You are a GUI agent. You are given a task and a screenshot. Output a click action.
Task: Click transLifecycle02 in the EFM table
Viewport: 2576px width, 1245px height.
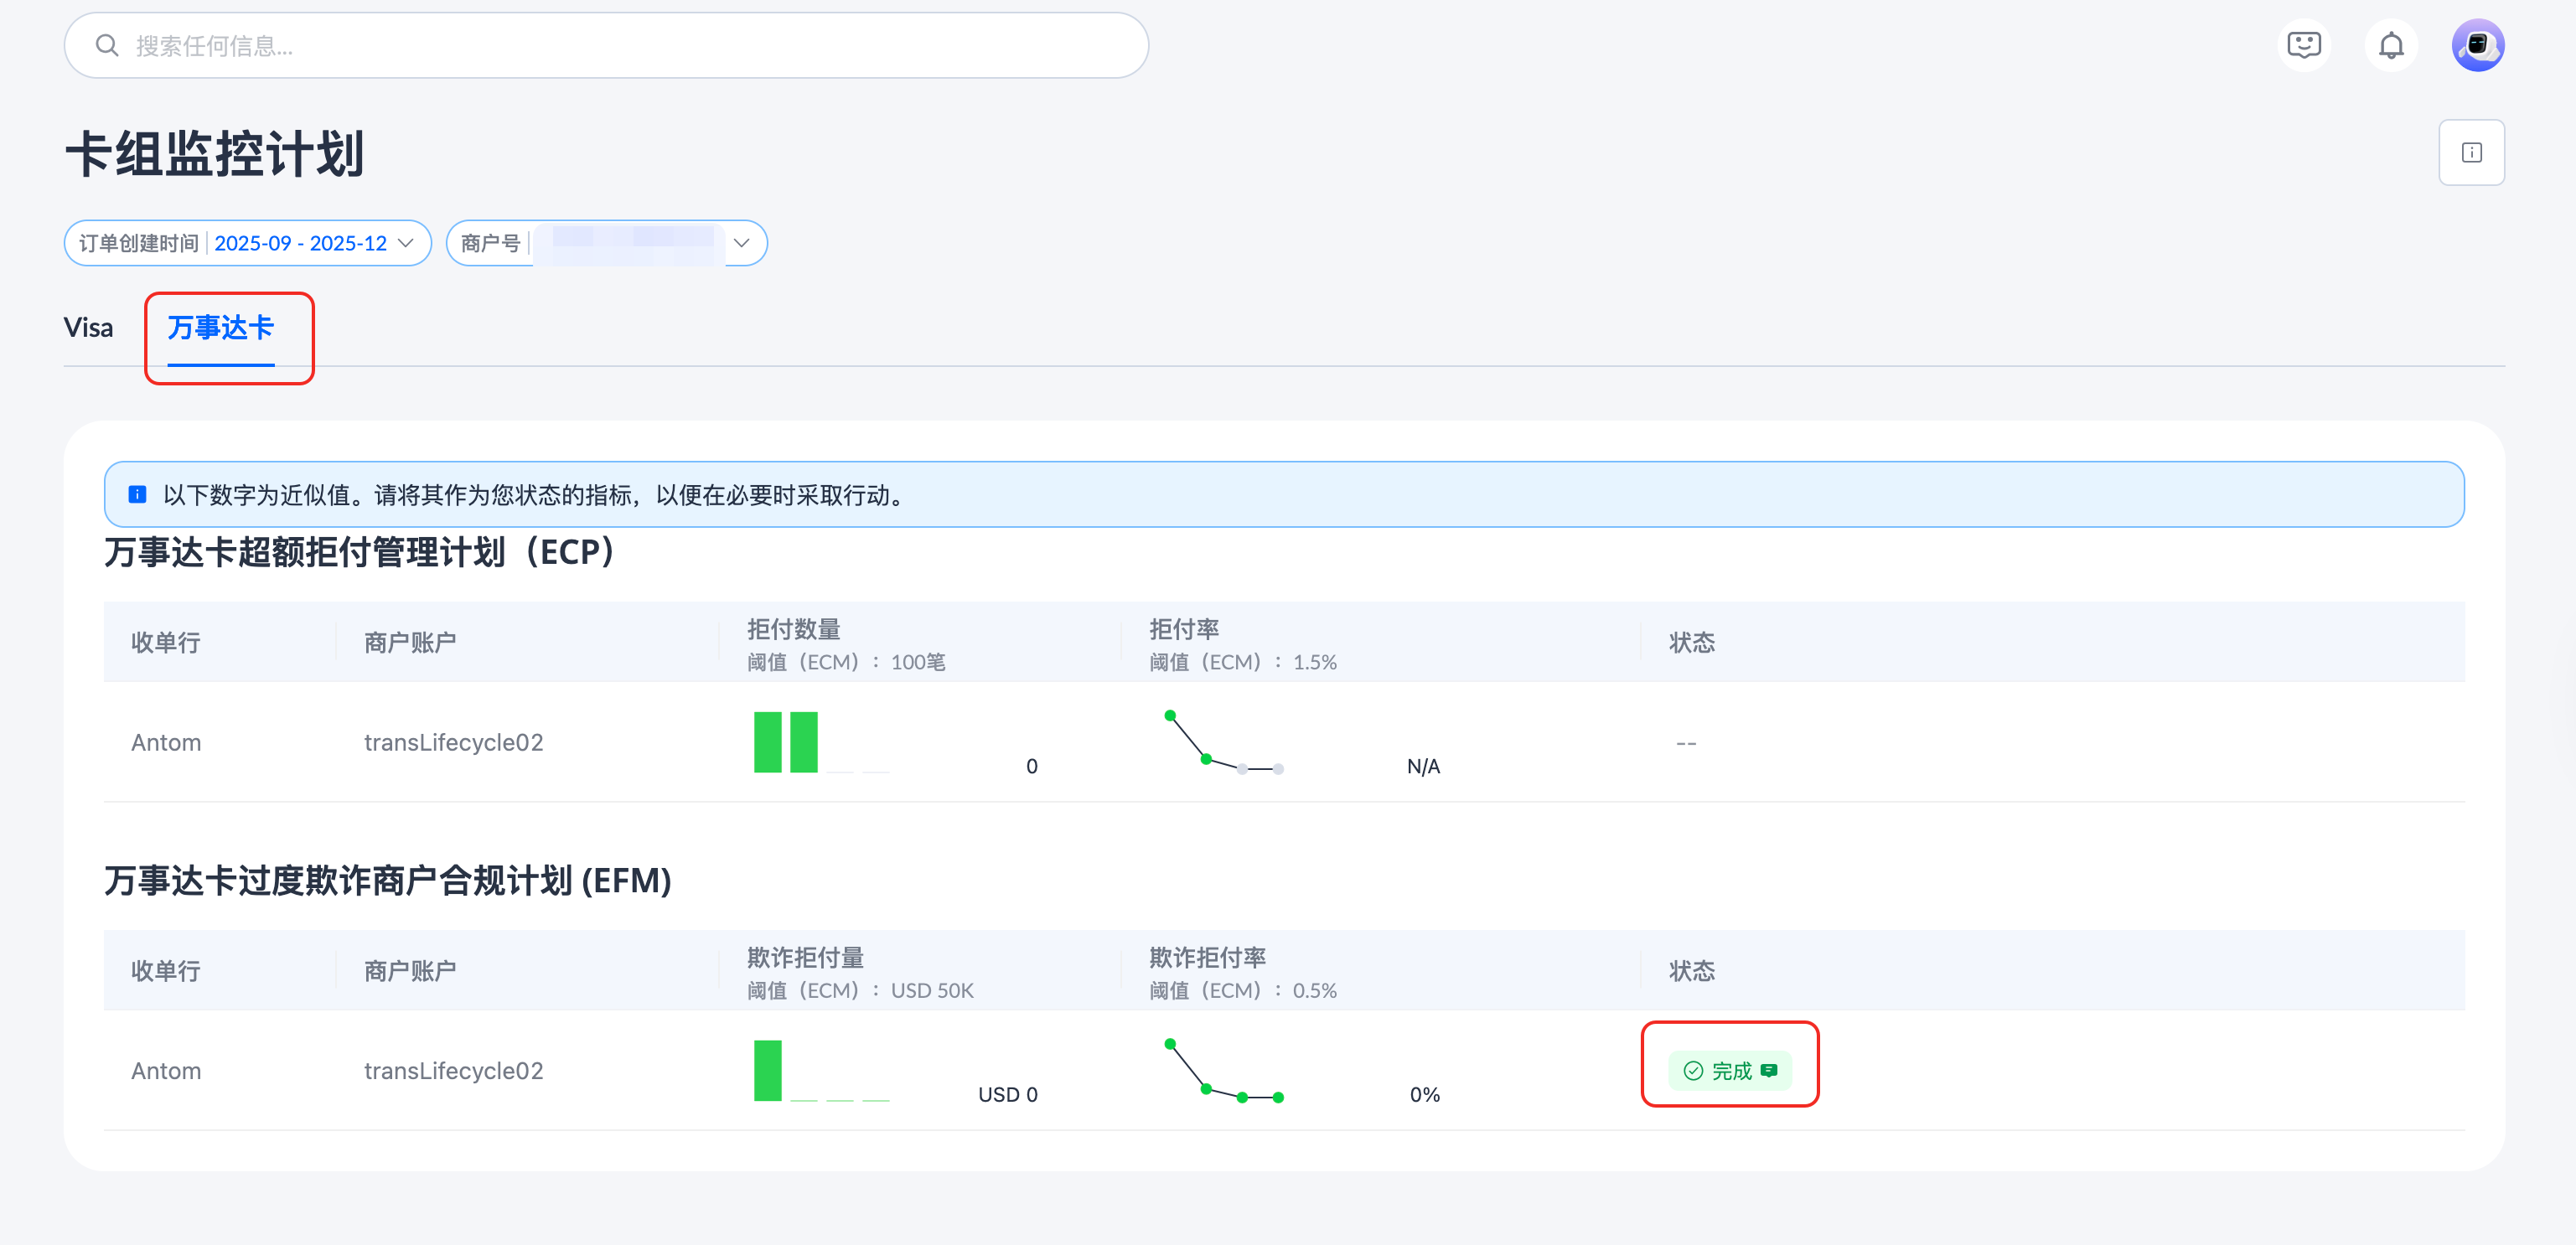(453, 1070)
